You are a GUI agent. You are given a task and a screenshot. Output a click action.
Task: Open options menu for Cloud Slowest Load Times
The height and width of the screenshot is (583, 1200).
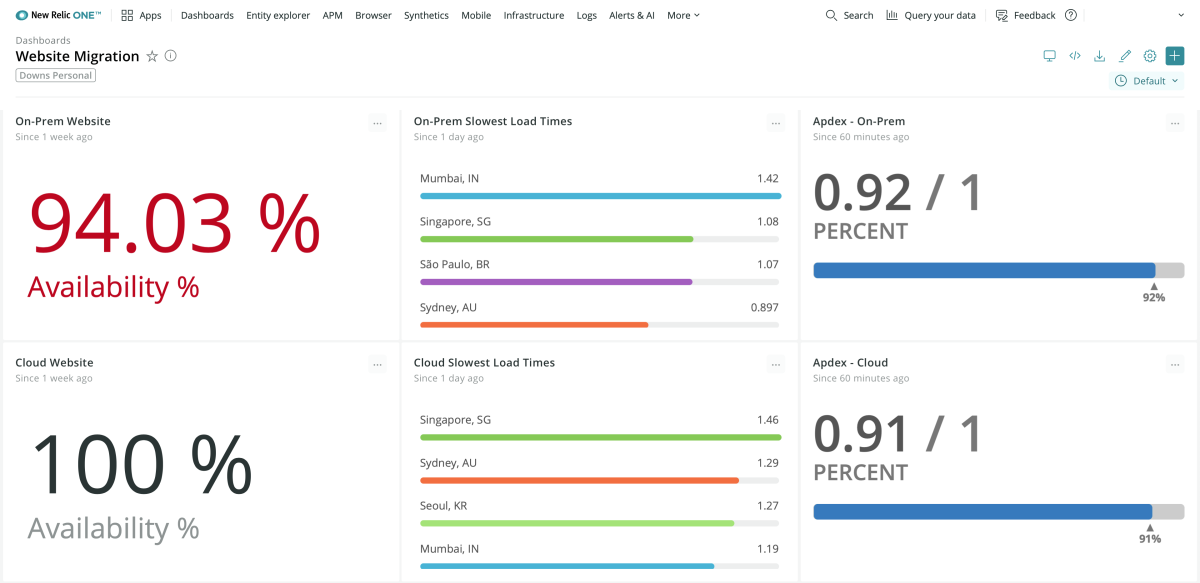click(x=776, y=365)
